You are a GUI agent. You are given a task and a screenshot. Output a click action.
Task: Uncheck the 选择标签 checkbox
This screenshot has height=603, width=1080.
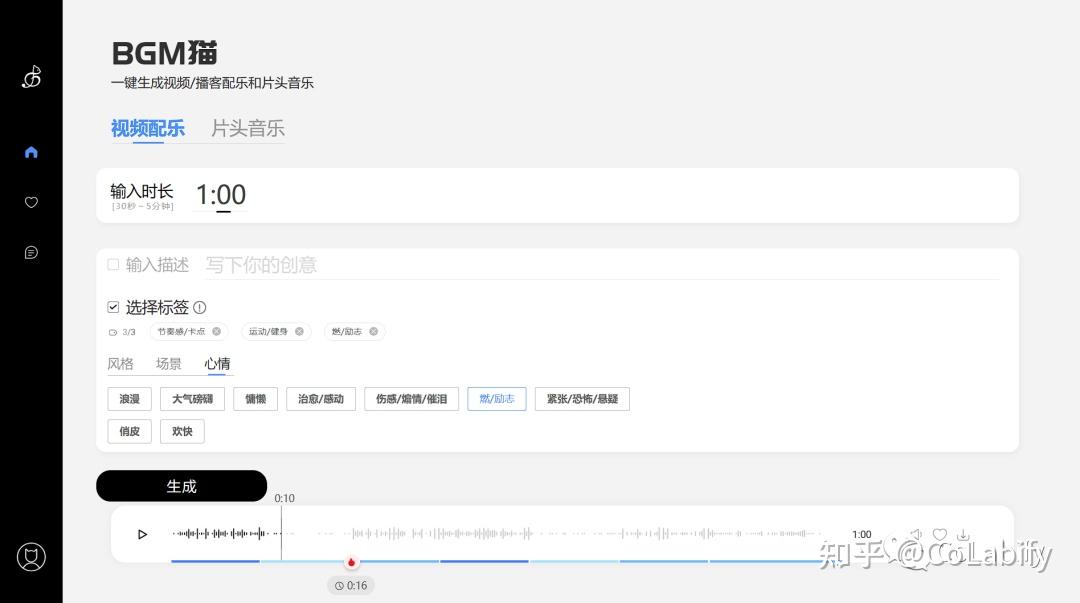pyautogui.click(x=113, y=307)
